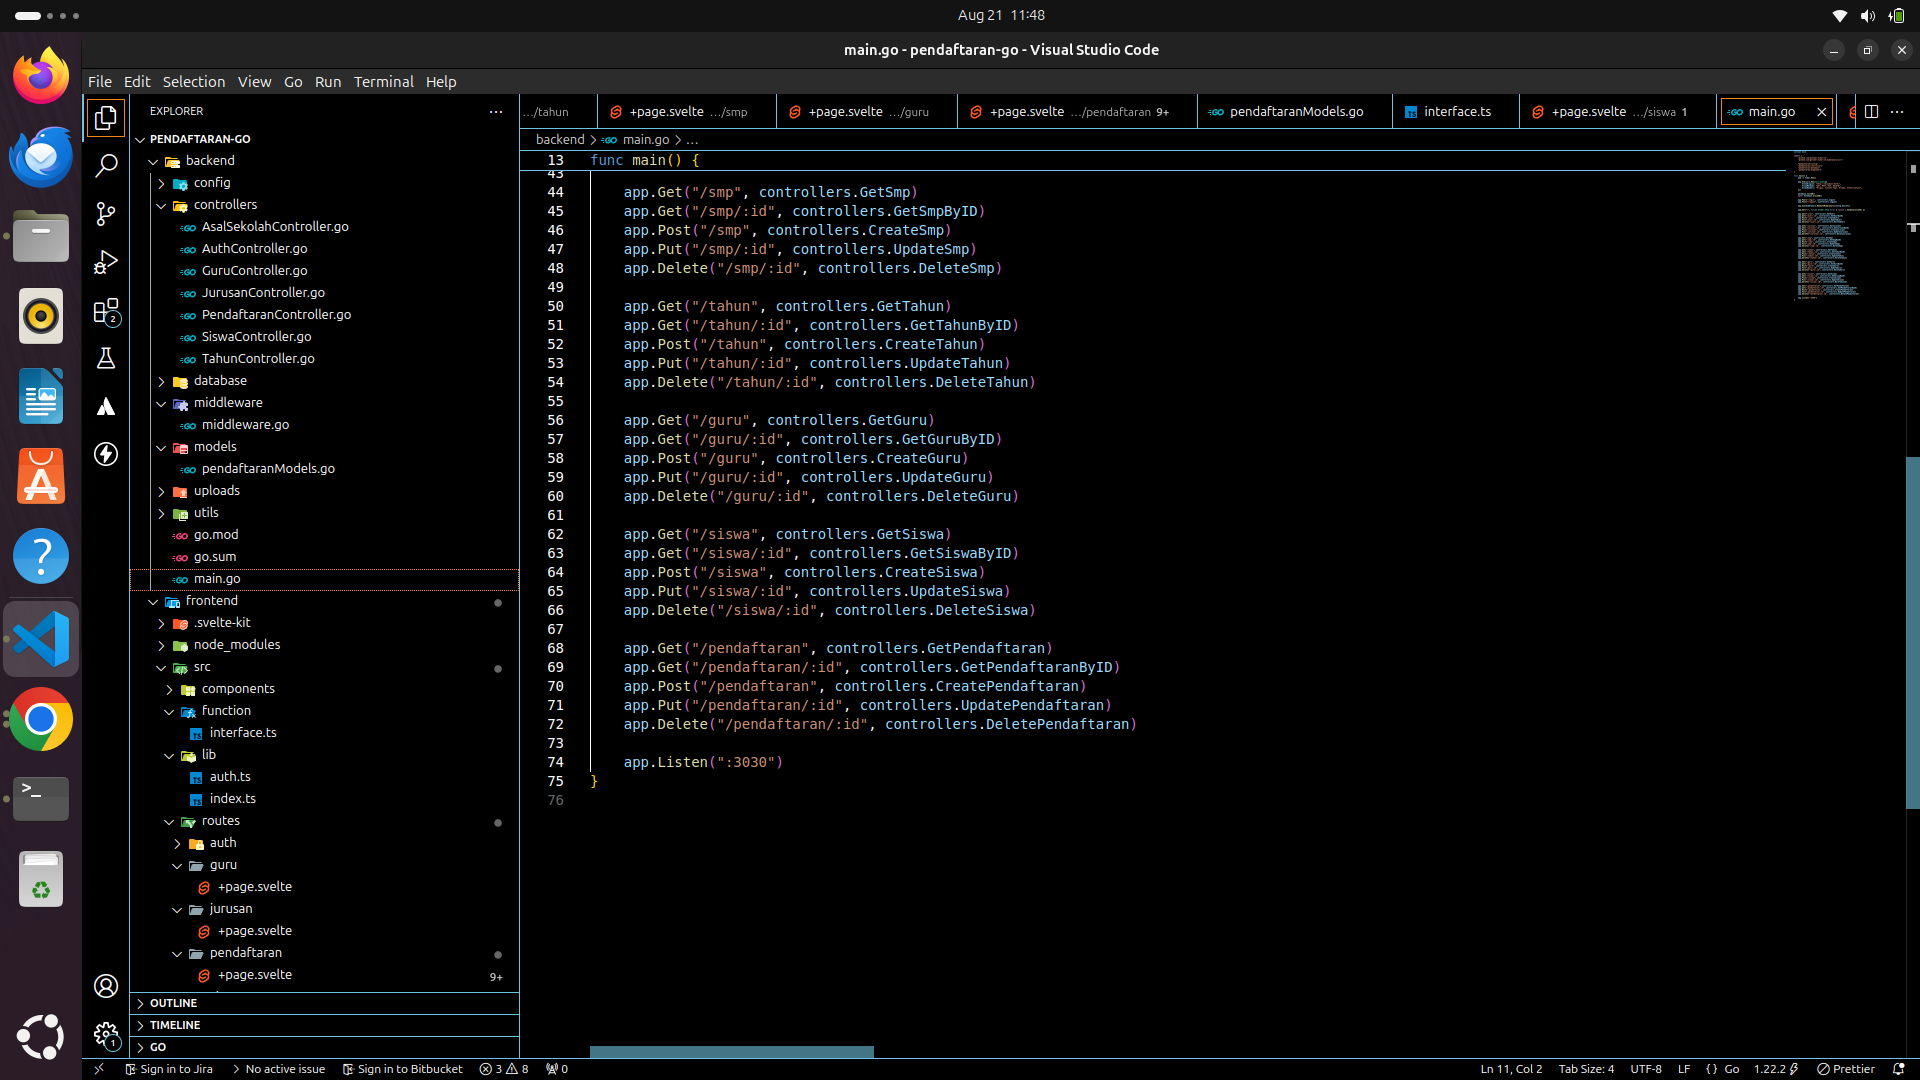Expand the config folder
Viewport: 1920px width, 1080px height.
coord(212,183)
